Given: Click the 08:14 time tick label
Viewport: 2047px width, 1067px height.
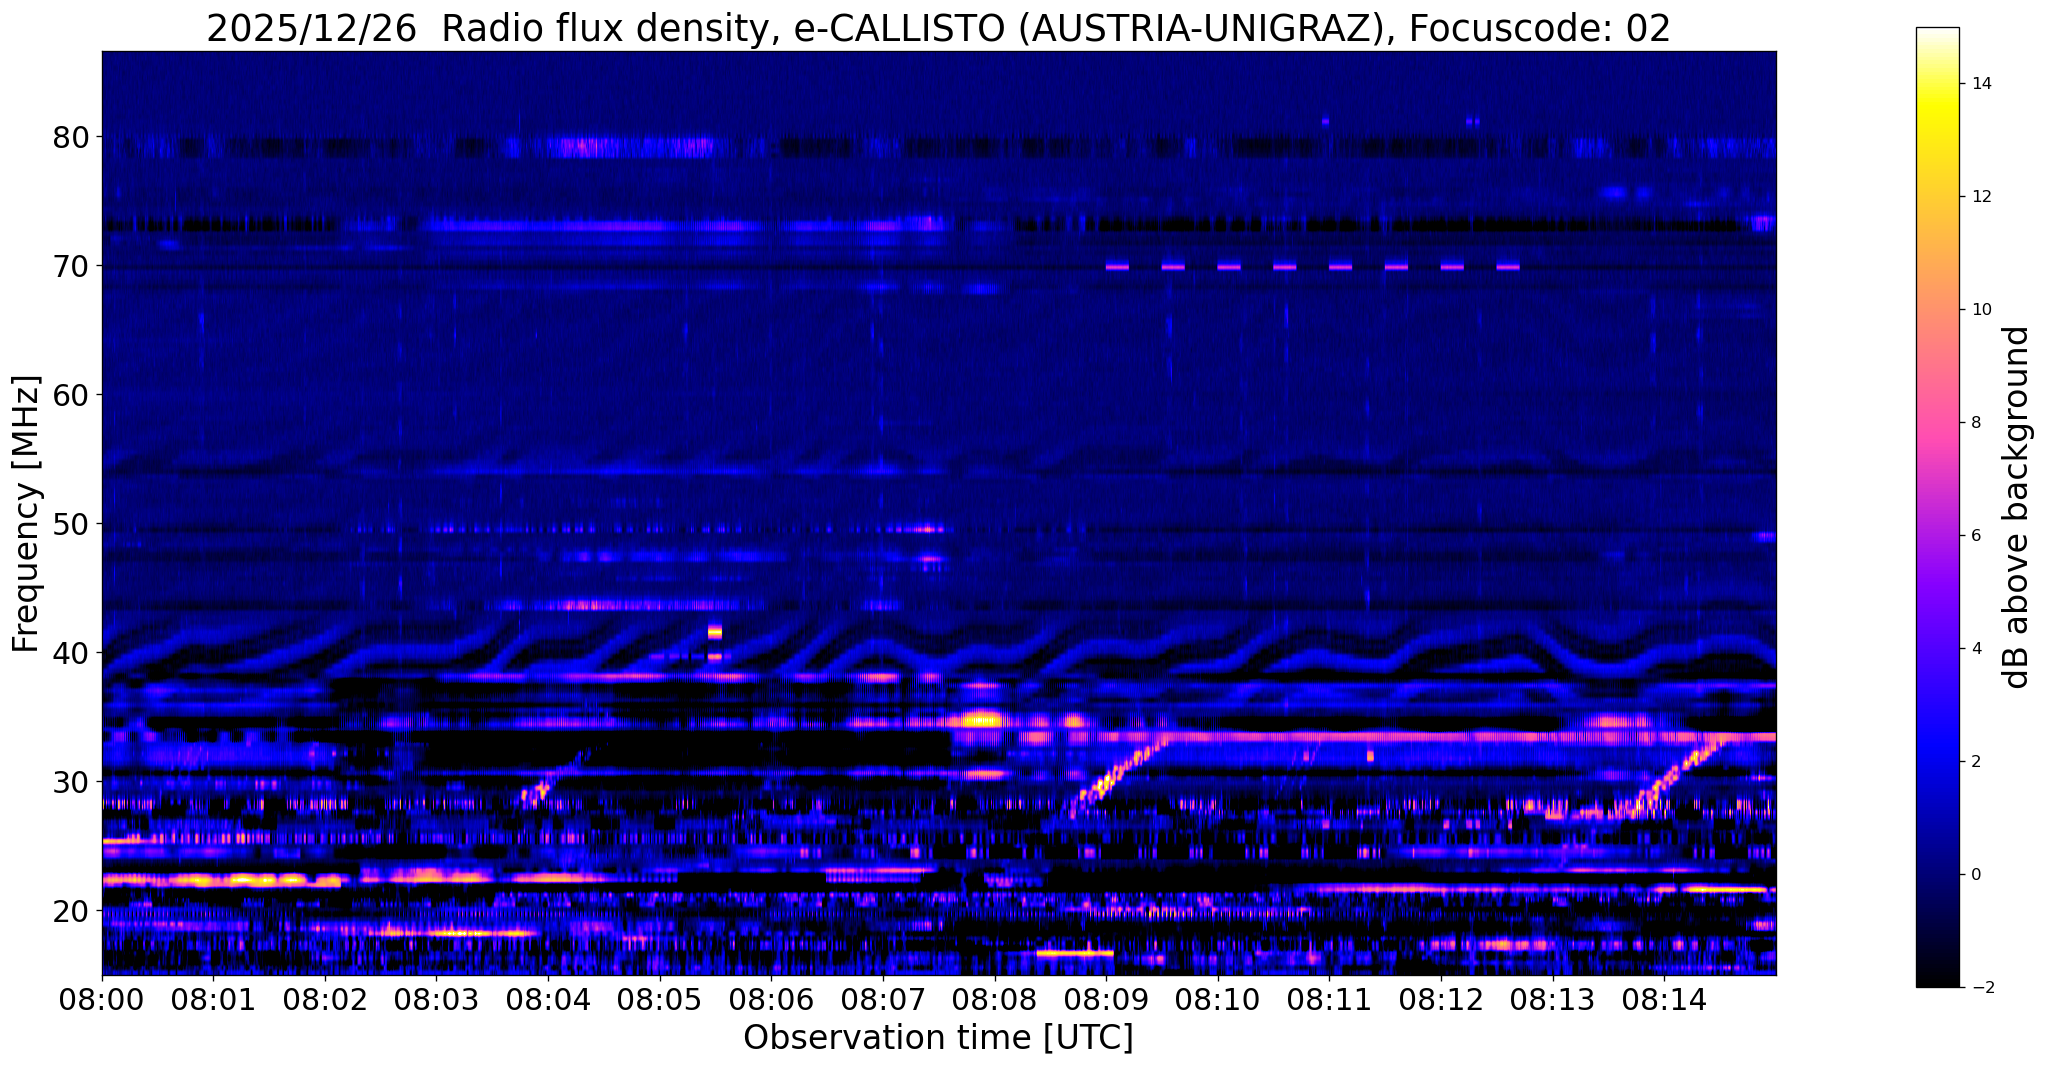Looking at the screenshot, I should tap(1664, 998).
